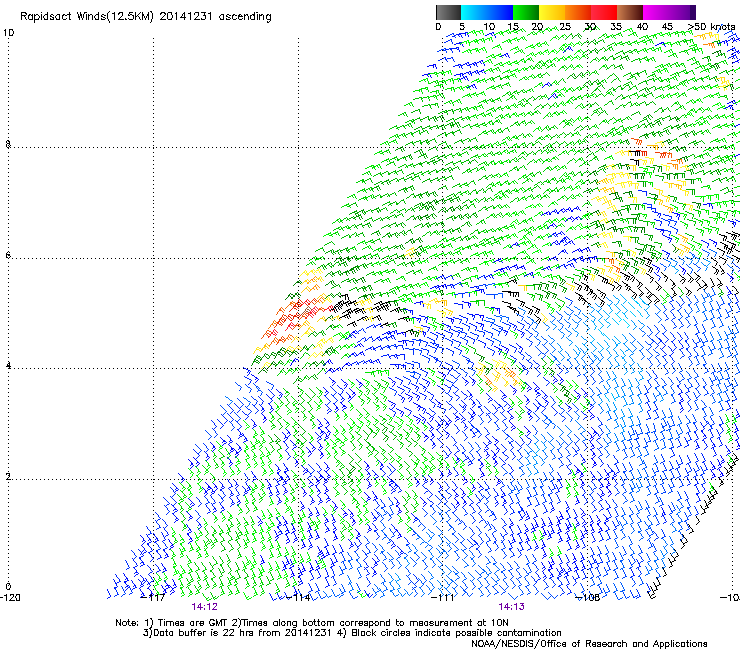Pick the orange 25-30 knots legend swatch
Image resolution: width=740 pixels, height=650 pixels.
tap(578, 12)
